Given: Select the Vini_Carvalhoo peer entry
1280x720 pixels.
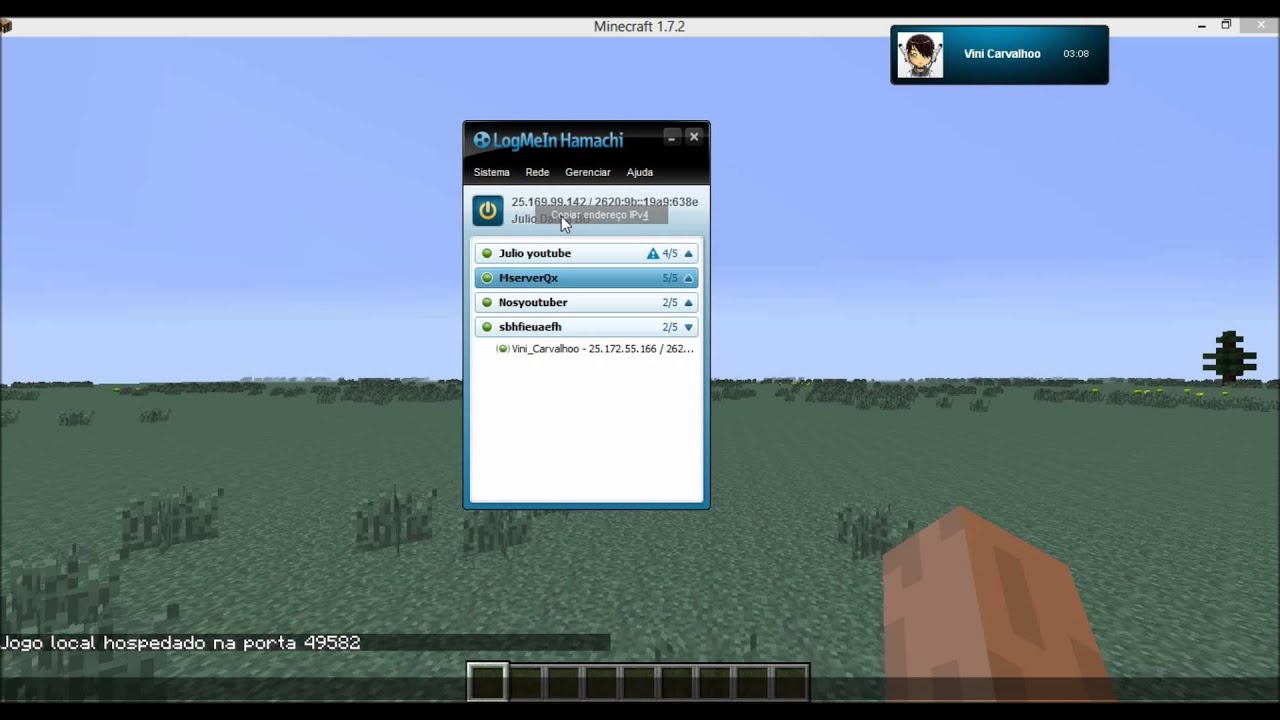Looking at the screenshot, I should pos(595,349).
